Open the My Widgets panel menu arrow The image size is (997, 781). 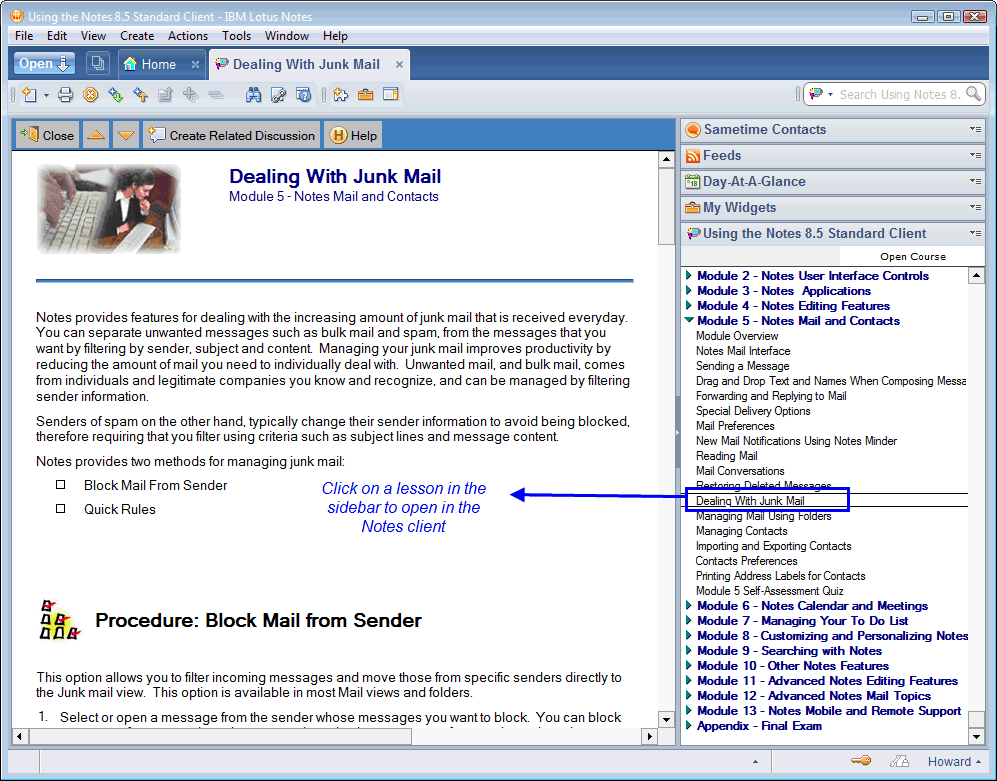tap(975, 207)
